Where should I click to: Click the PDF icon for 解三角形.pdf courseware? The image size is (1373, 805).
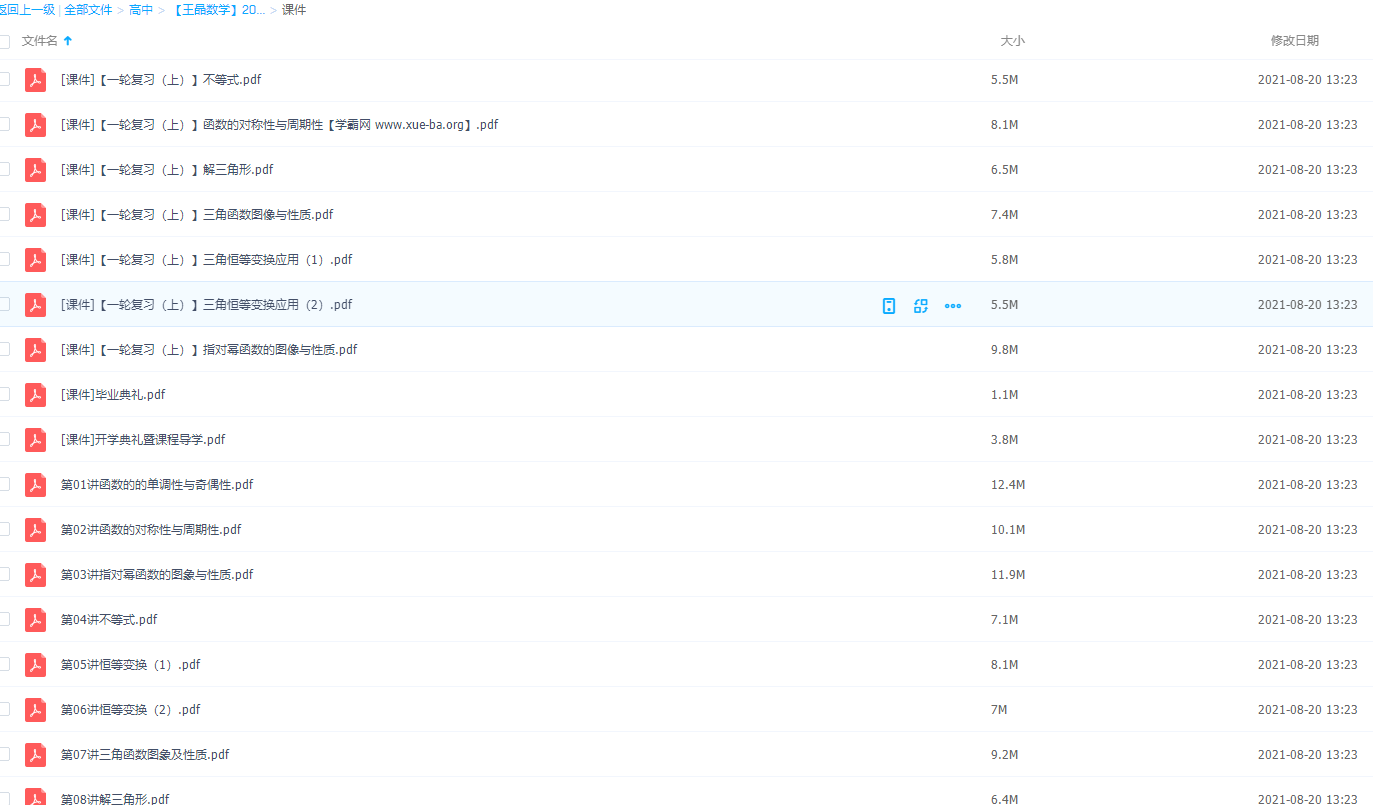(x=36, y=170)
